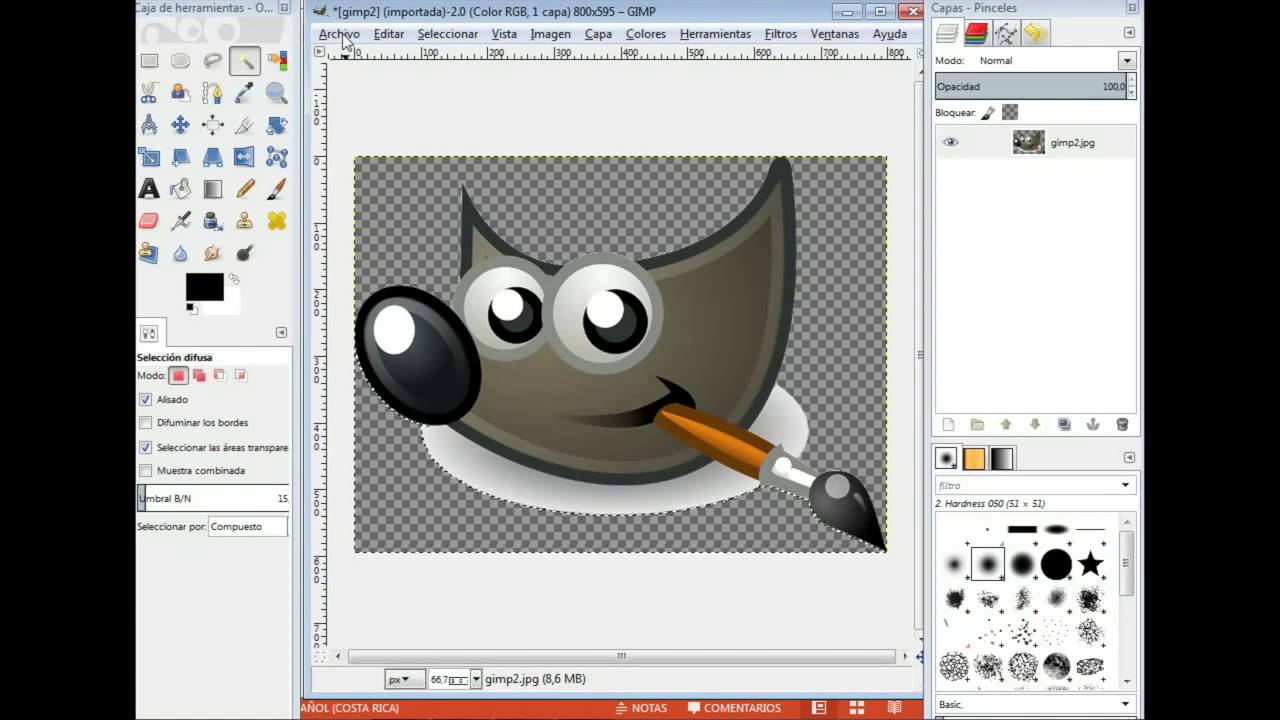Viewport: 1280px width, 720px height.
Task: Select the Ellipse Select tool
Action: [x=180, y=61]
